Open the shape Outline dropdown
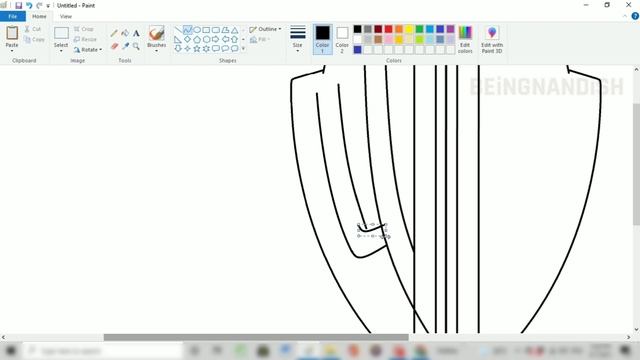 point(265,29)
